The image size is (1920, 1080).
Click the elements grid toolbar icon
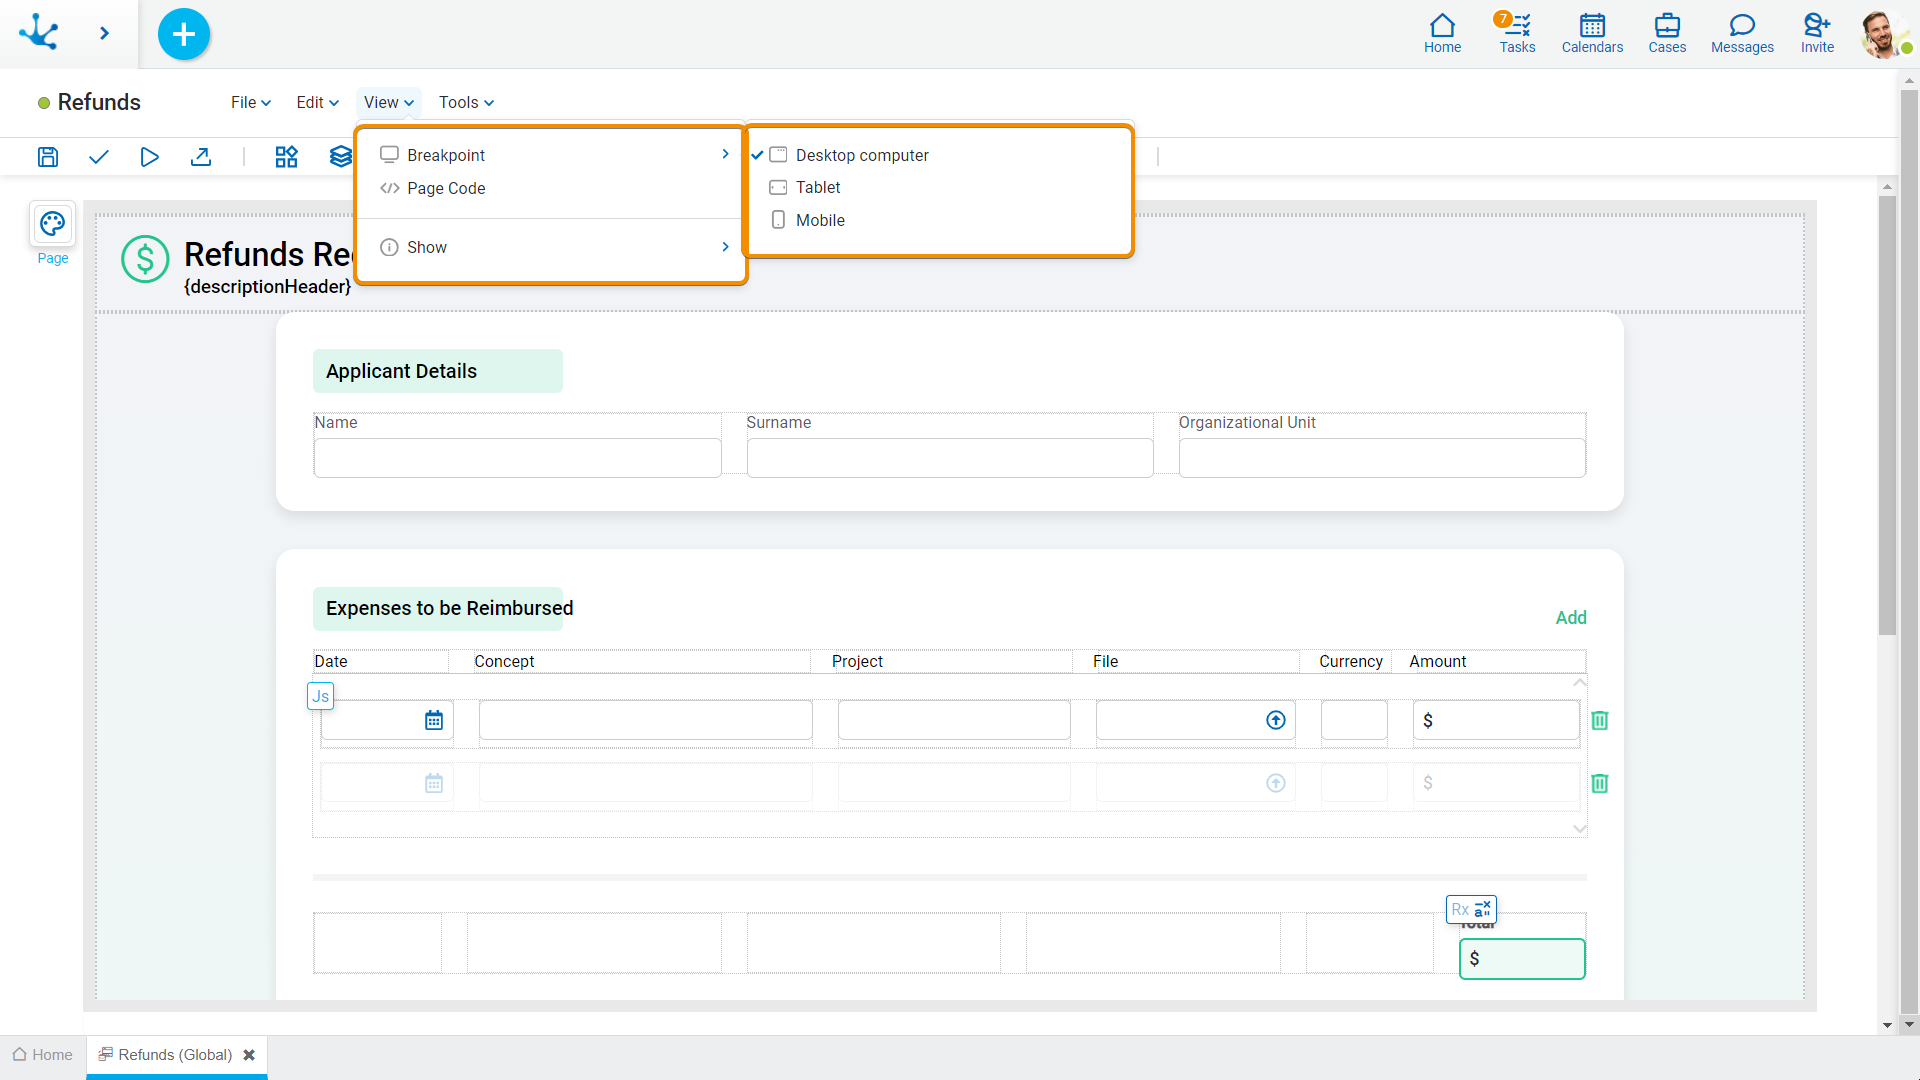(x=287, y=157)
